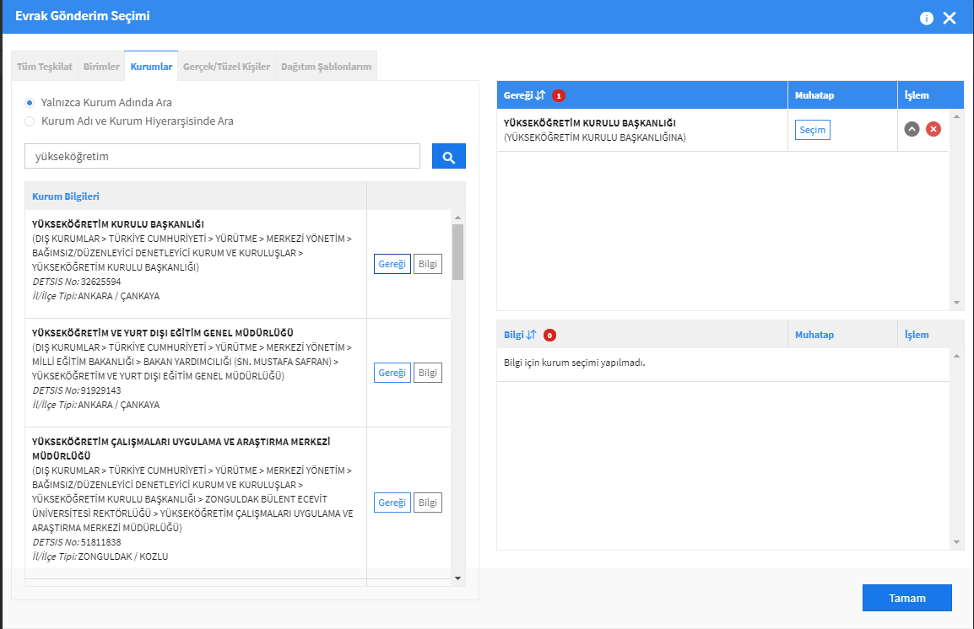
Task: Click scroll-up arrow of Kurum Bilgileri list
Action: coord(458,218)
